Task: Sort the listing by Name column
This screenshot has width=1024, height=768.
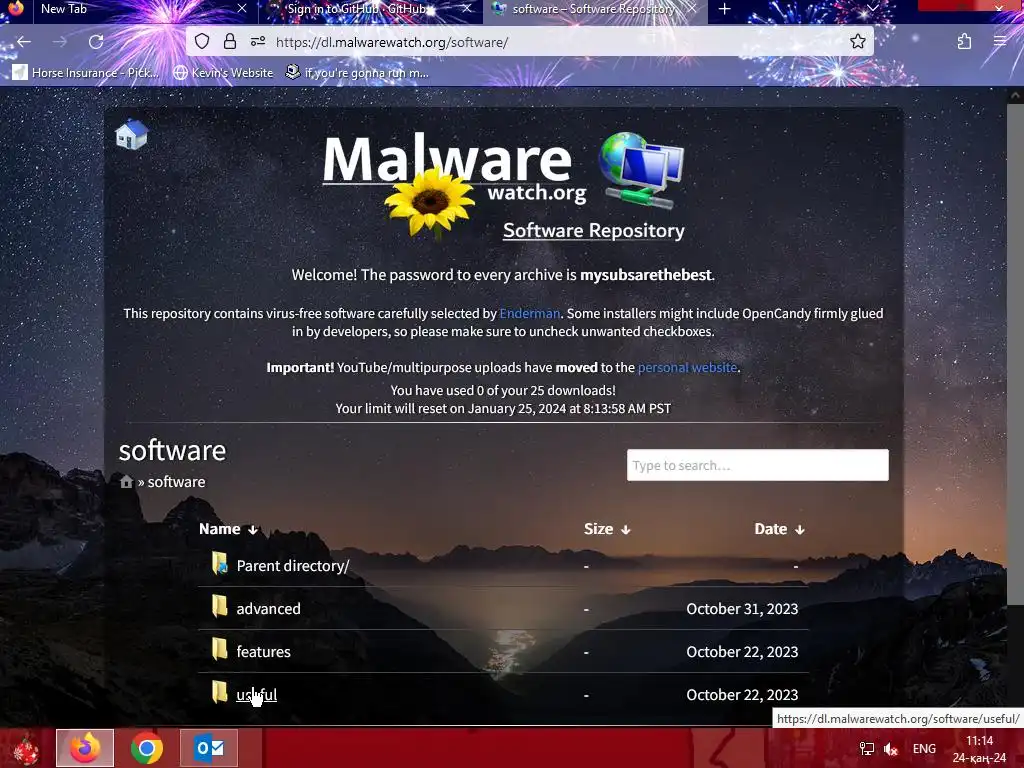Action: click(228, 529)
